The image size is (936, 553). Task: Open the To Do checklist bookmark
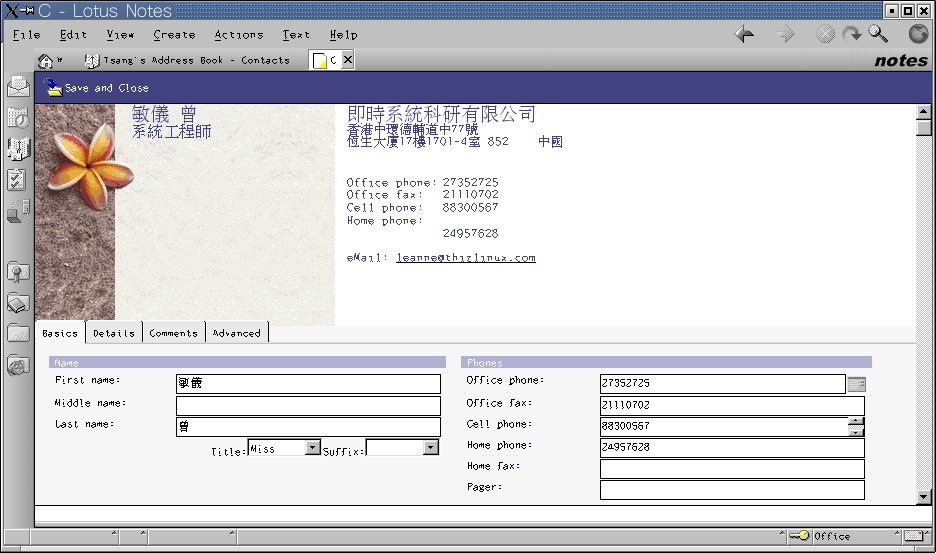[18, 180]
